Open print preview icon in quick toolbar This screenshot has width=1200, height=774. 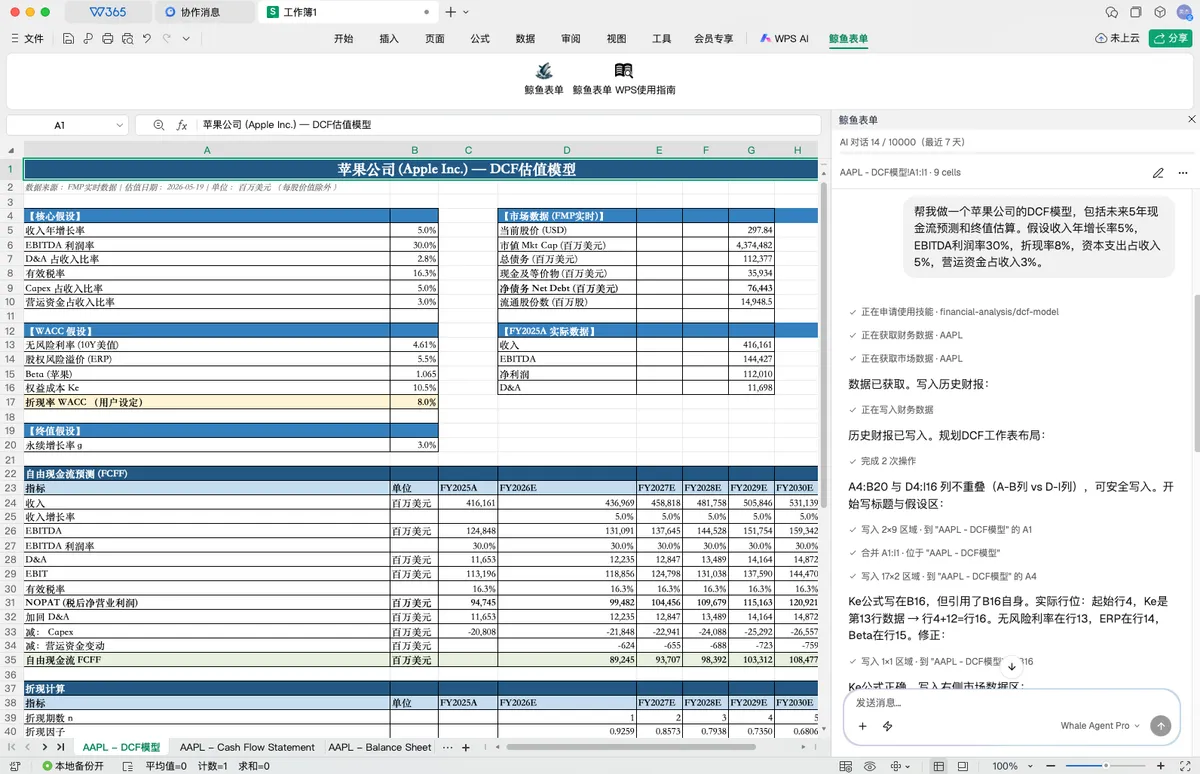pos(127,39)
